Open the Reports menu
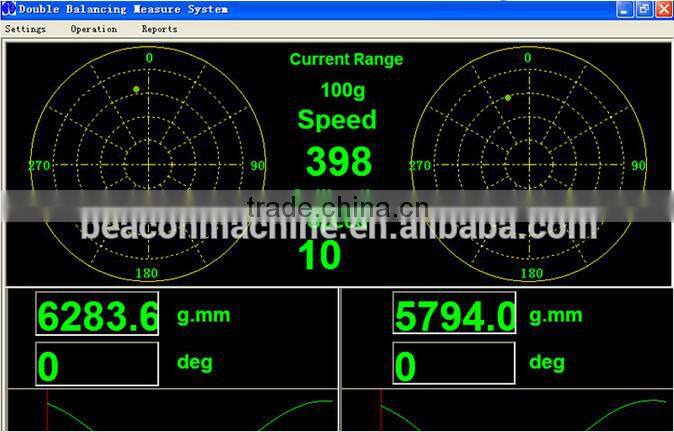Screen dimensions: 674x432 tap(159, 29)
